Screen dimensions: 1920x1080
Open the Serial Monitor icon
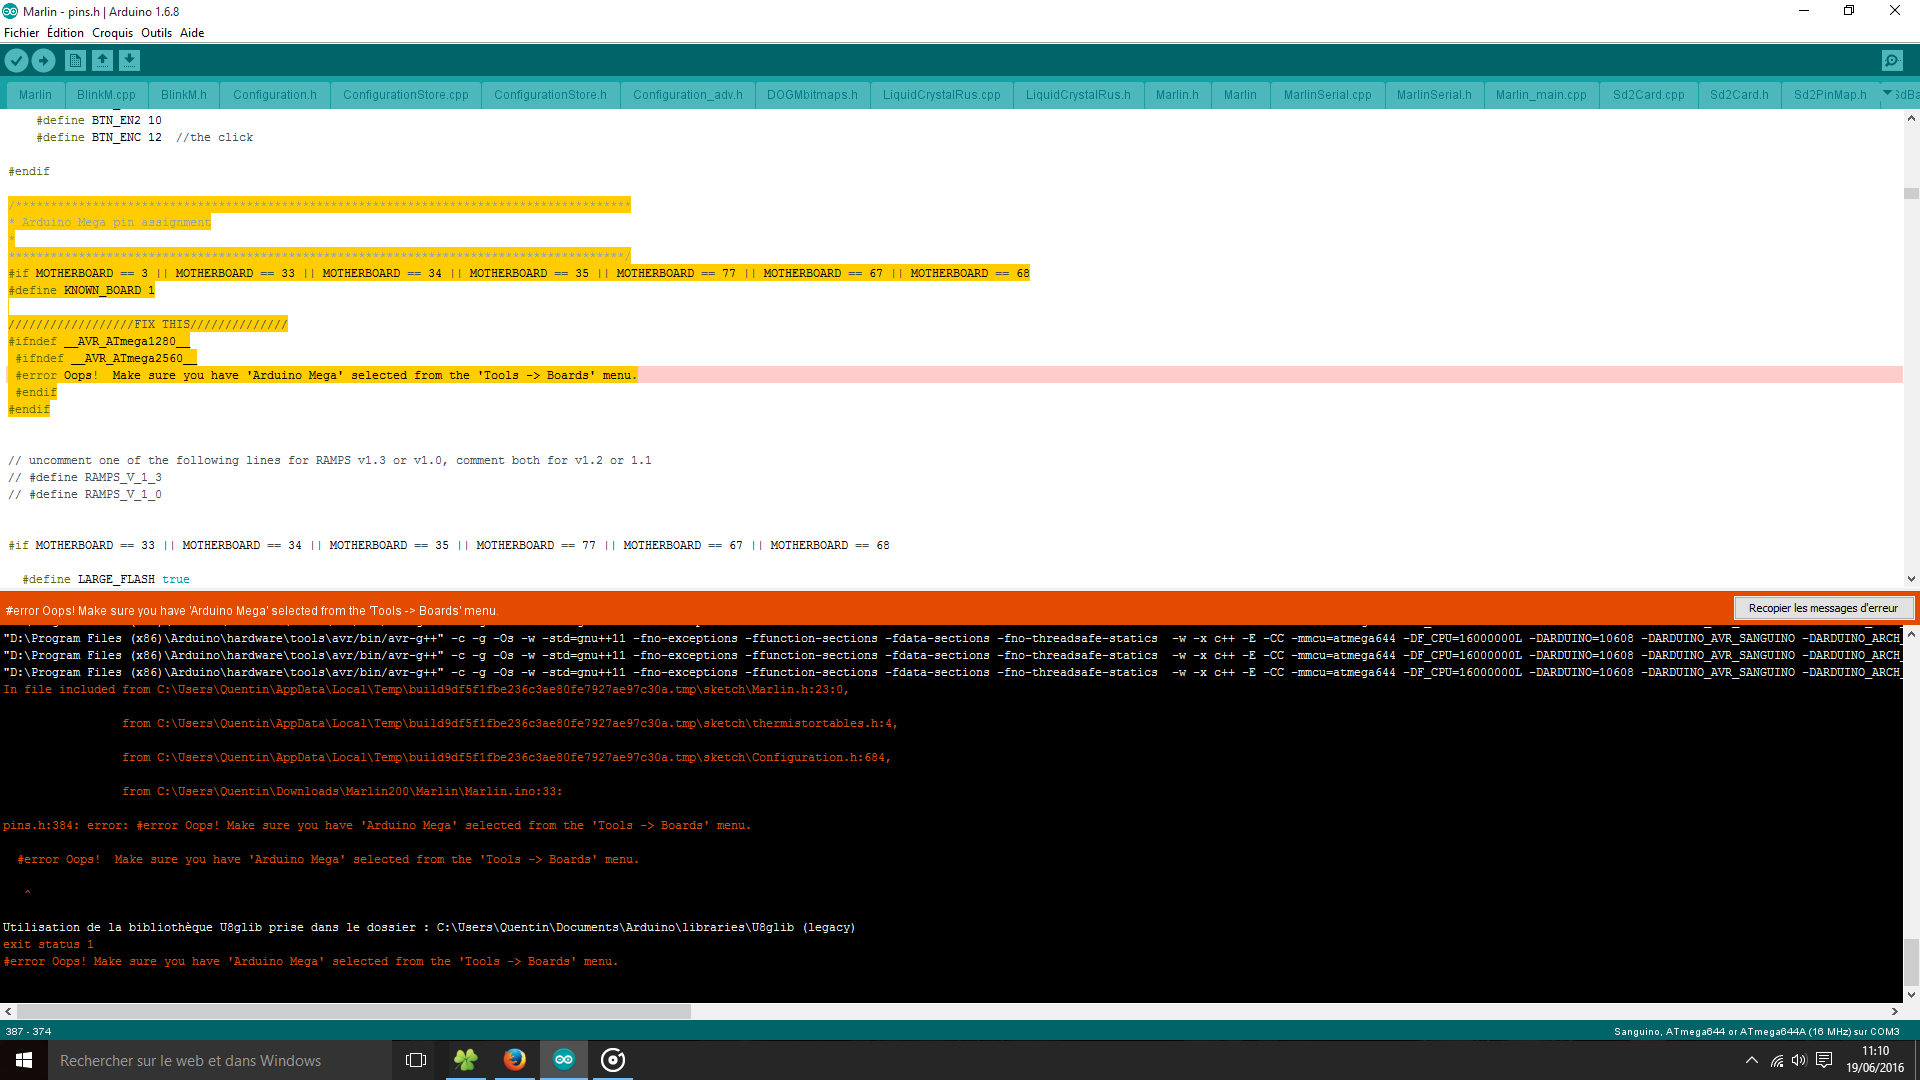pyautogui.click(x=1892, y=61)
